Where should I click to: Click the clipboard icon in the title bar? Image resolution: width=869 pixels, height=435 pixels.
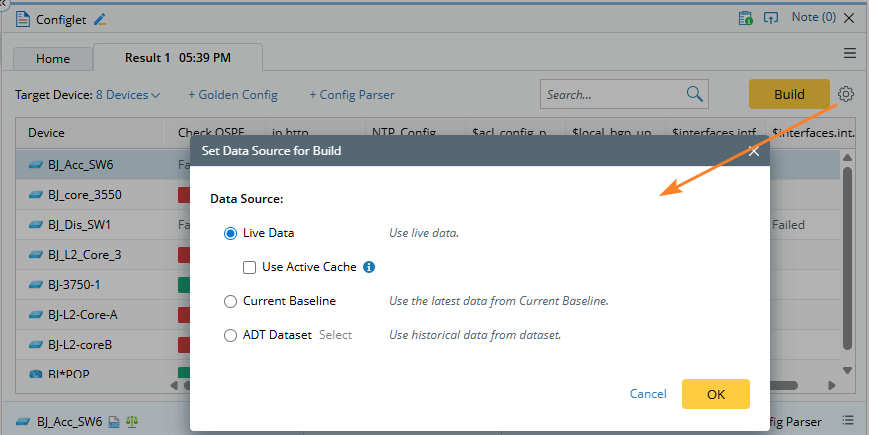click(x=745, y=18)
